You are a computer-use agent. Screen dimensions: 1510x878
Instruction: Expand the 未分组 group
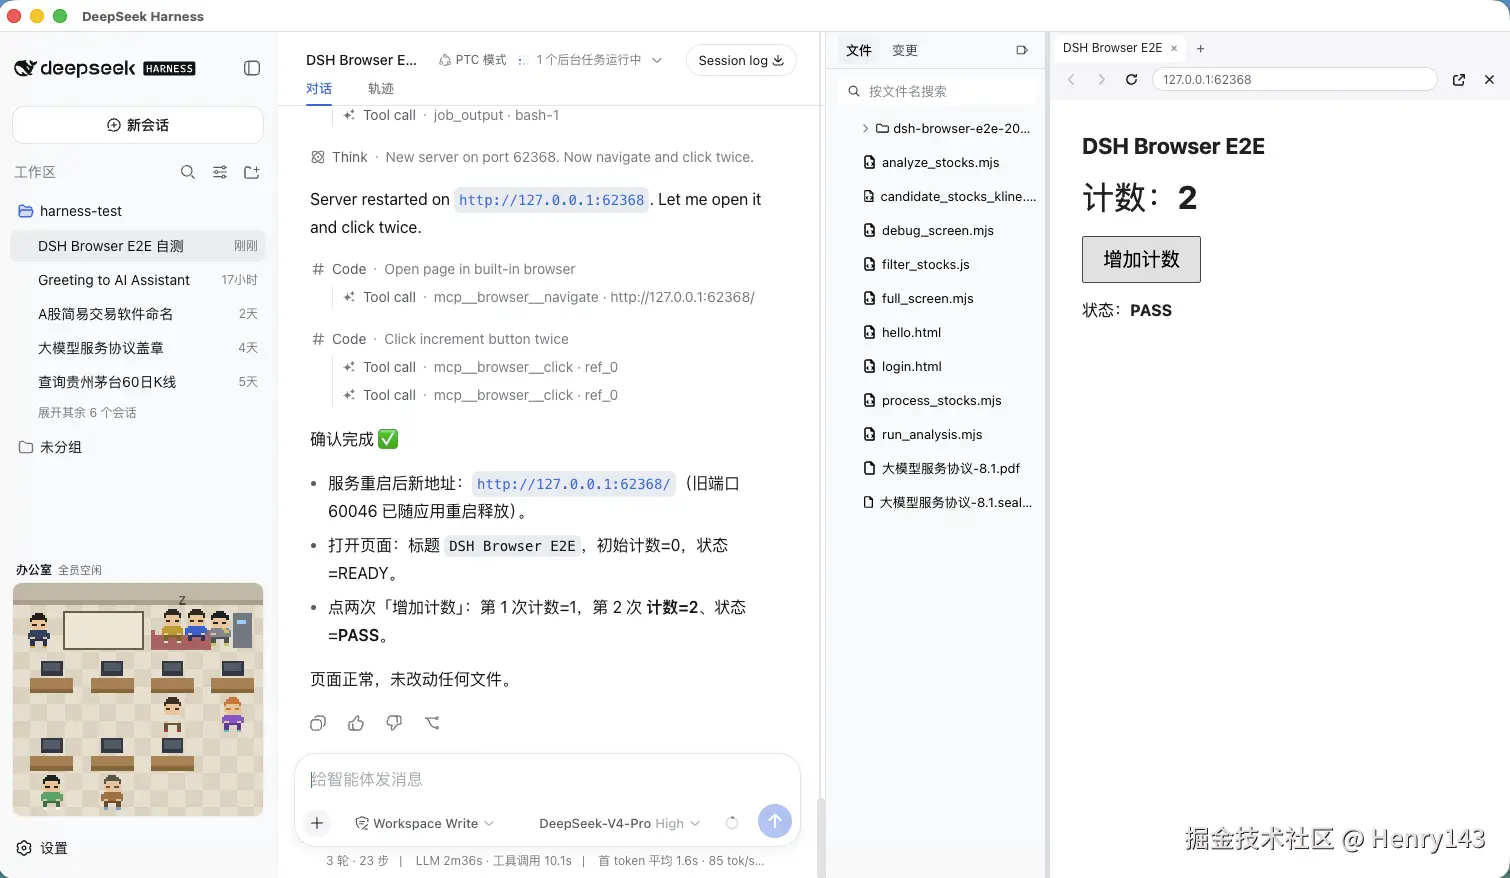point(138,447)
